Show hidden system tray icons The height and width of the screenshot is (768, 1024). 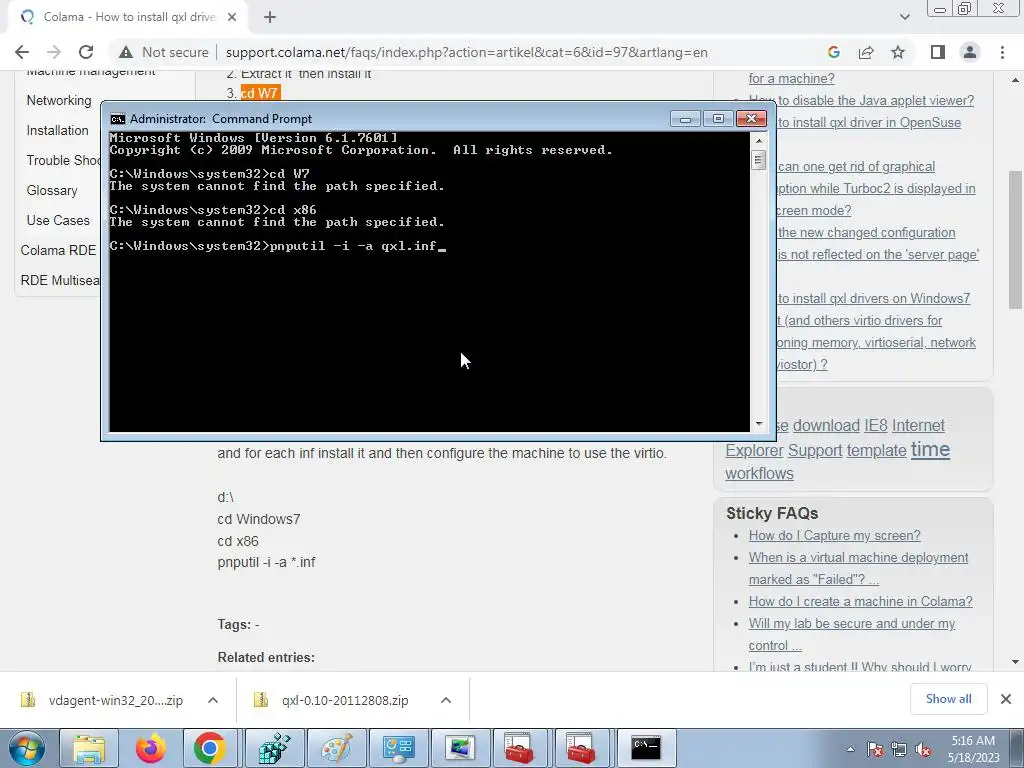tap(850, 750)
